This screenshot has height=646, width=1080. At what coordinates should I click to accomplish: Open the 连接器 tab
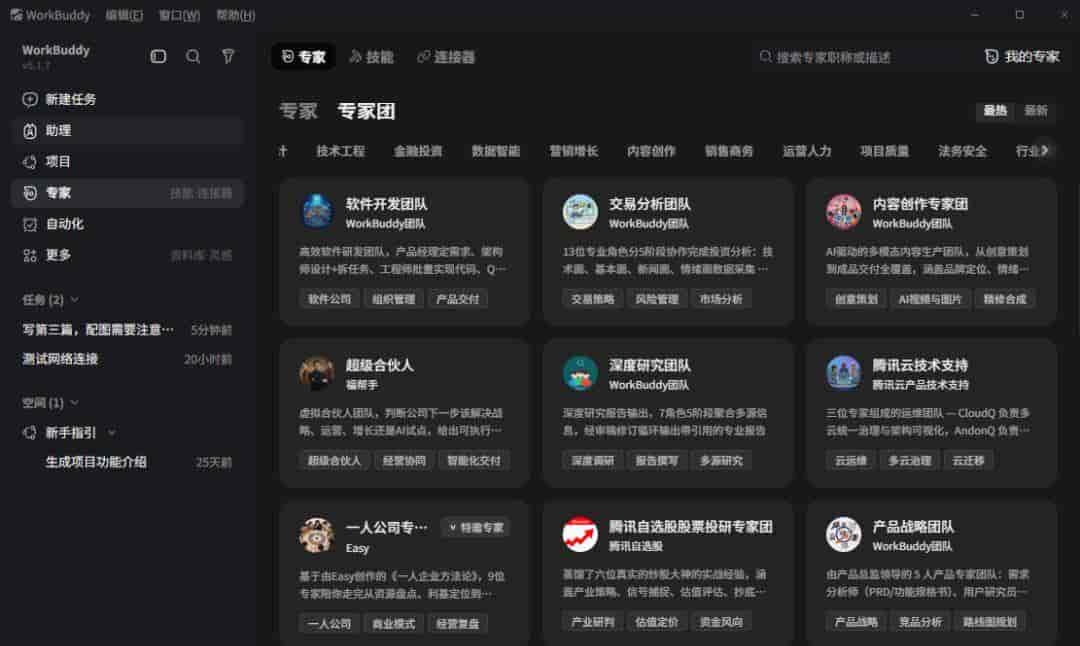(446, 56)
